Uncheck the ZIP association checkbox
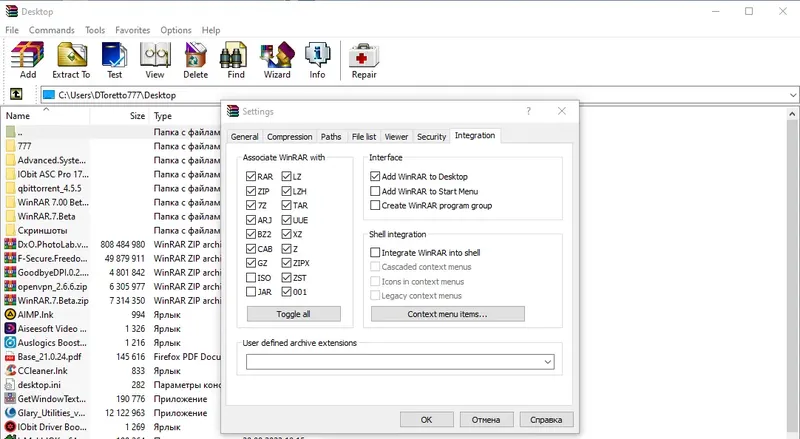 (251, 191)
